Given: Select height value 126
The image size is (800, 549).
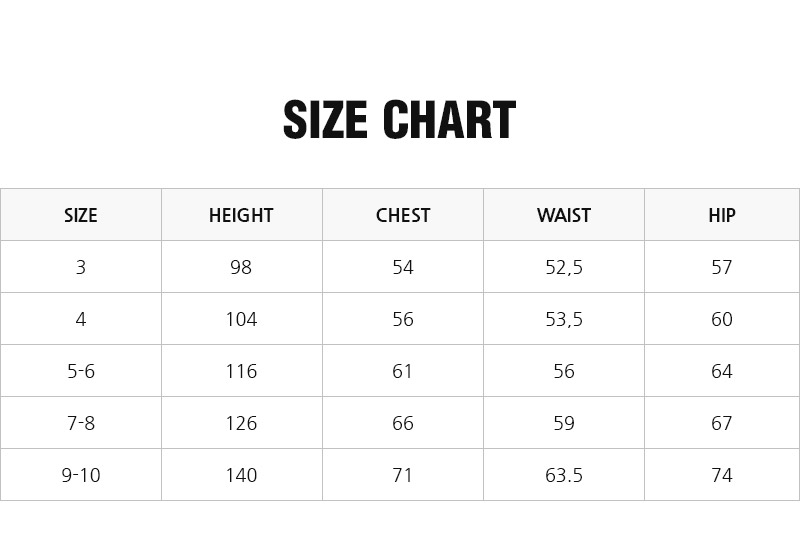Looking at the screenshot, I should click(241, 423).
